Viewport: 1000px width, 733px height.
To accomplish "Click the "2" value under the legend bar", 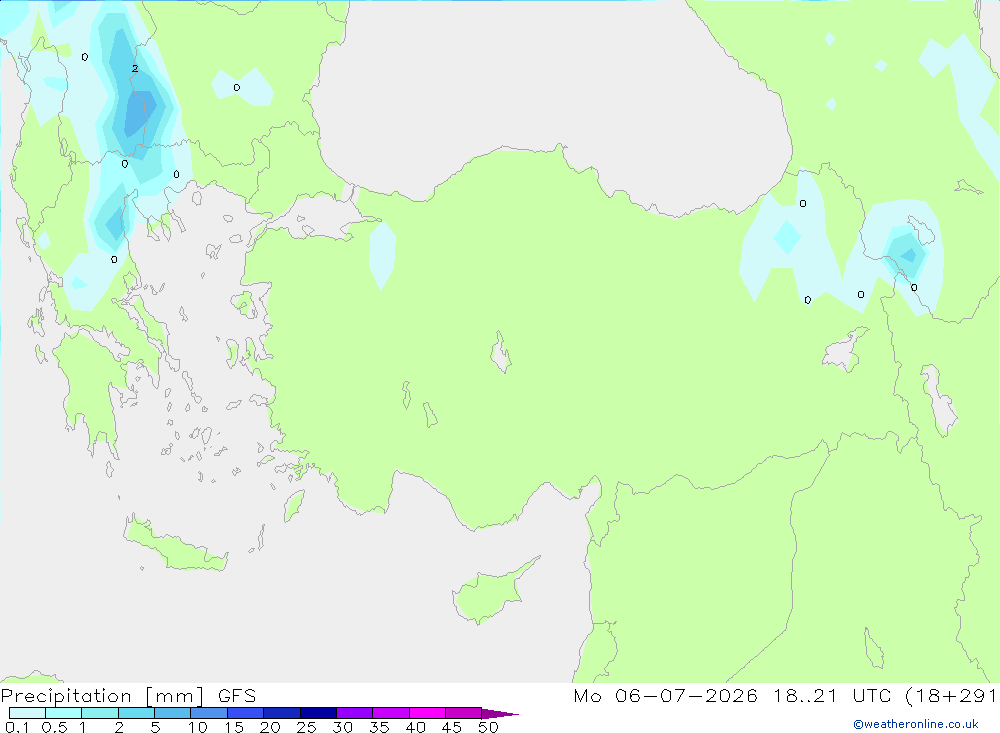I will point(119,727).
